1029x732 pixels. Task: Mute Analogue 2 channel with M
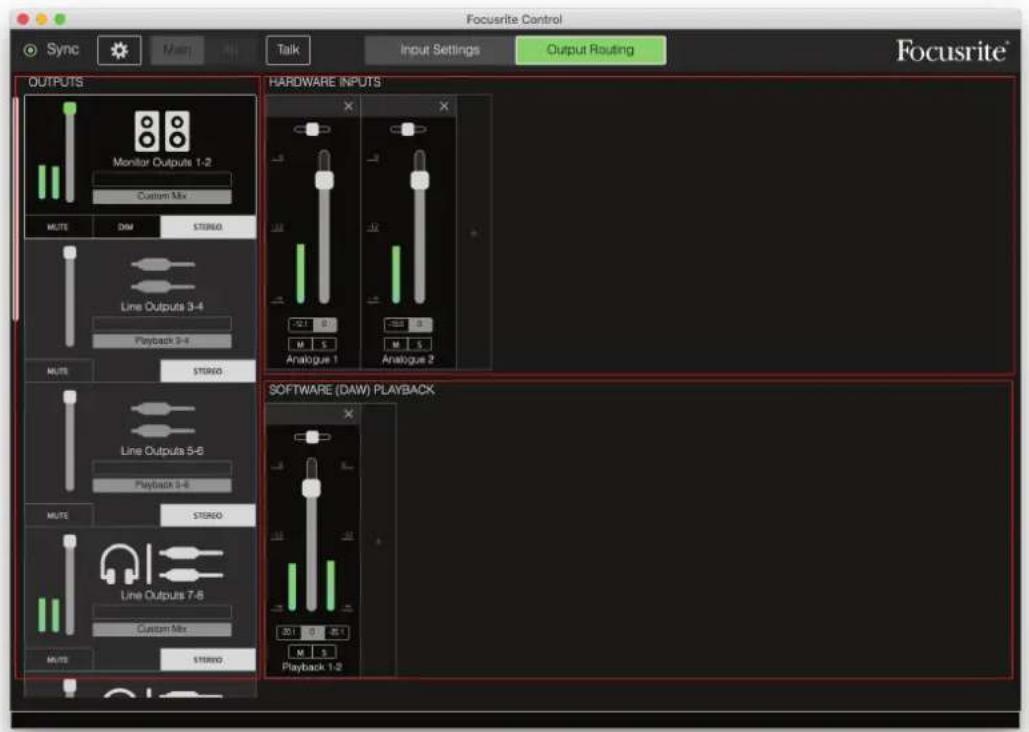tap(396, 344)
